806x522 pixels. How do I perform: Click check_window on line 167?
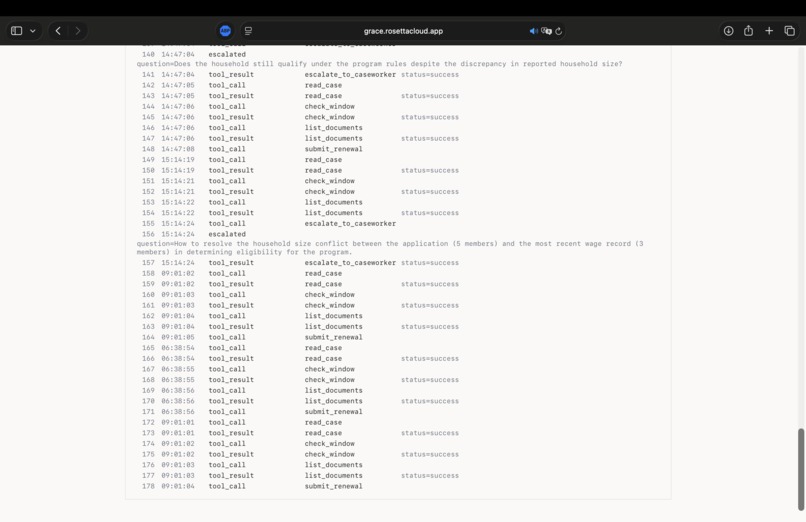click(x=329, y=369)
